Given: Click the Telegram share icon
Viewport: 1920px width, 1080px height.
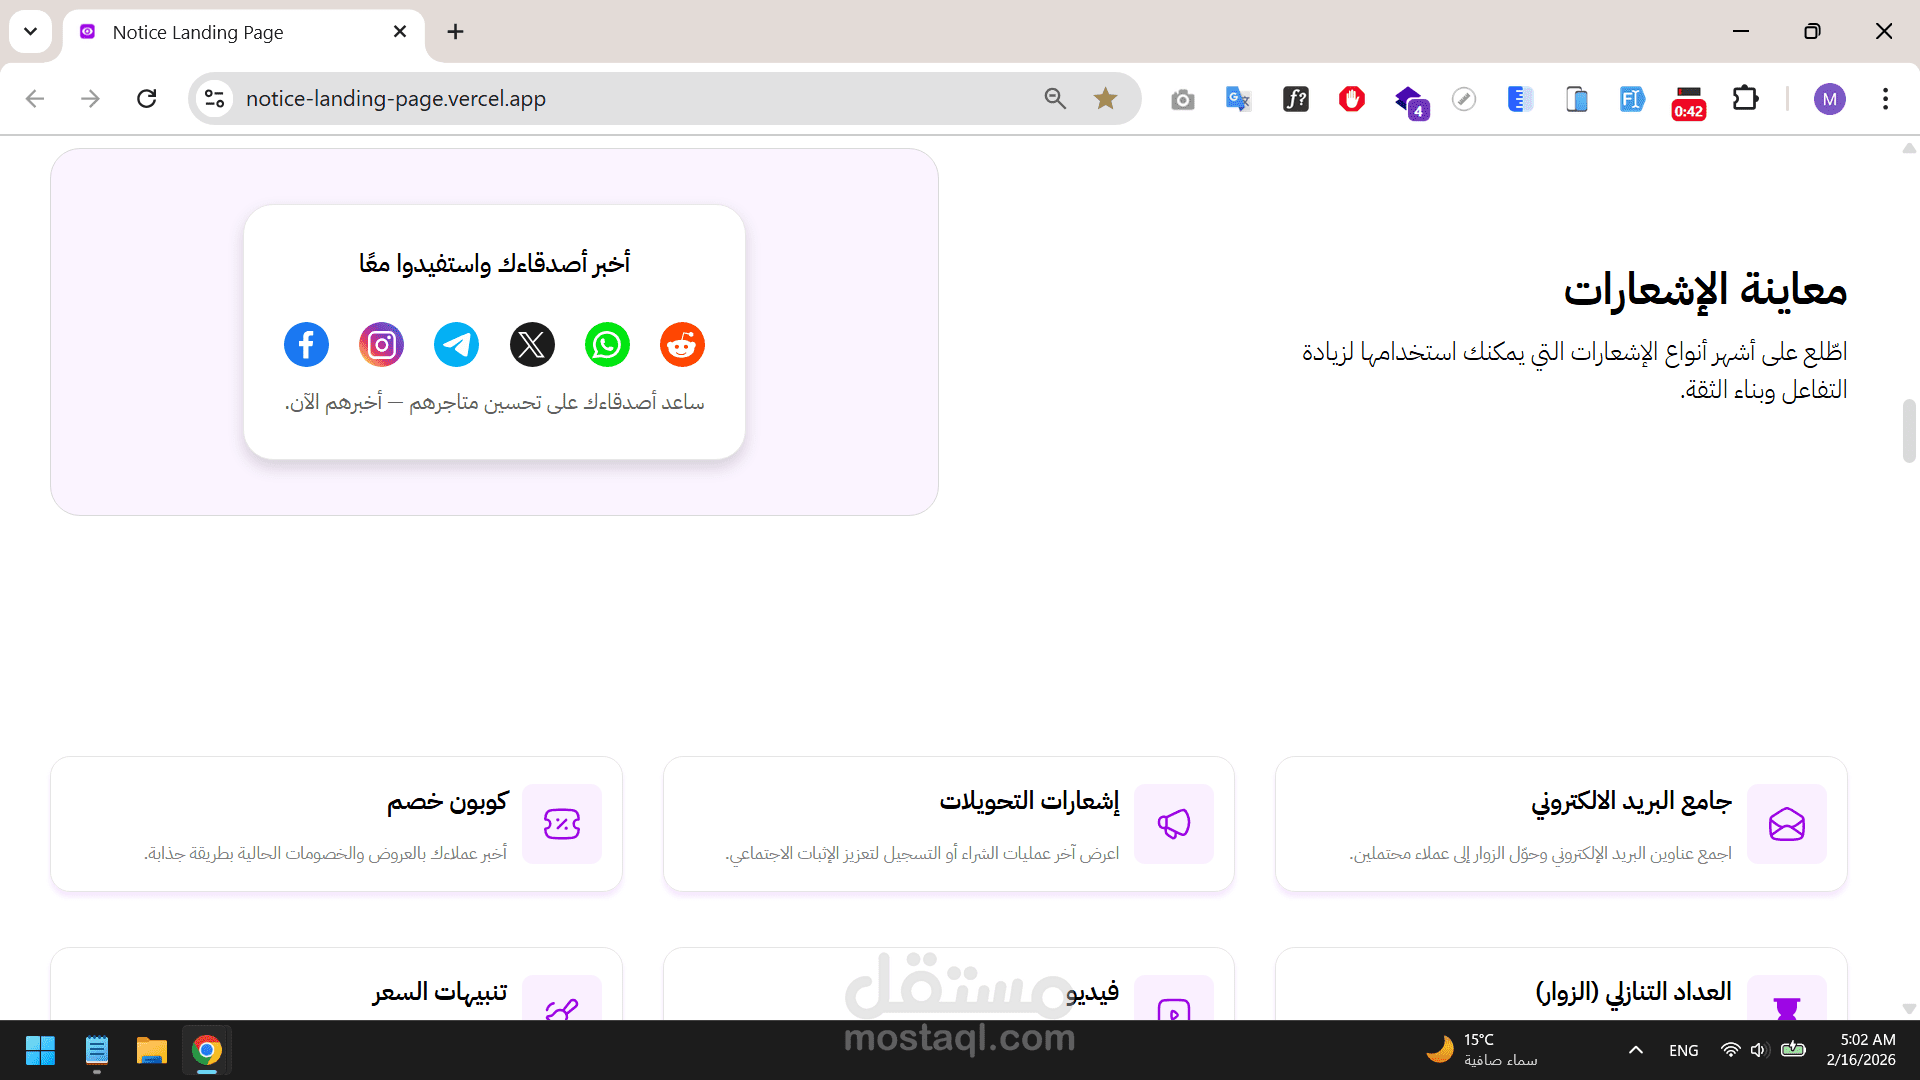Looking at the screenshot, I should pos(456,345).
